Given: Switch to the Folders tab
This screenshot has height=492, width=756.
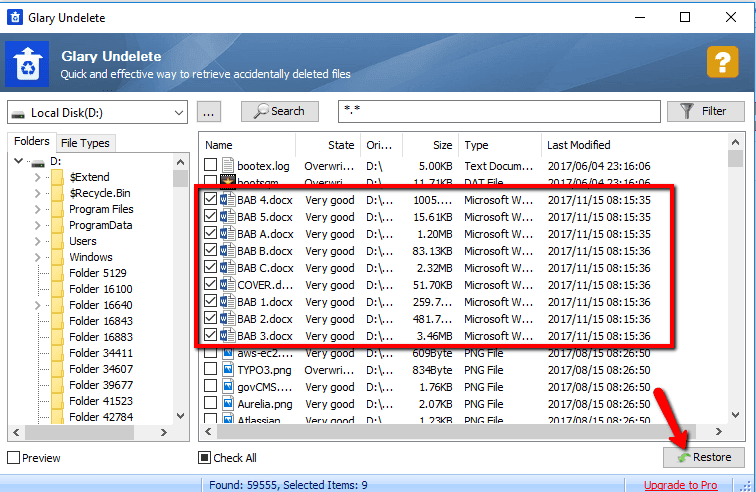Looking at the screenshot, I should point(32,141).
